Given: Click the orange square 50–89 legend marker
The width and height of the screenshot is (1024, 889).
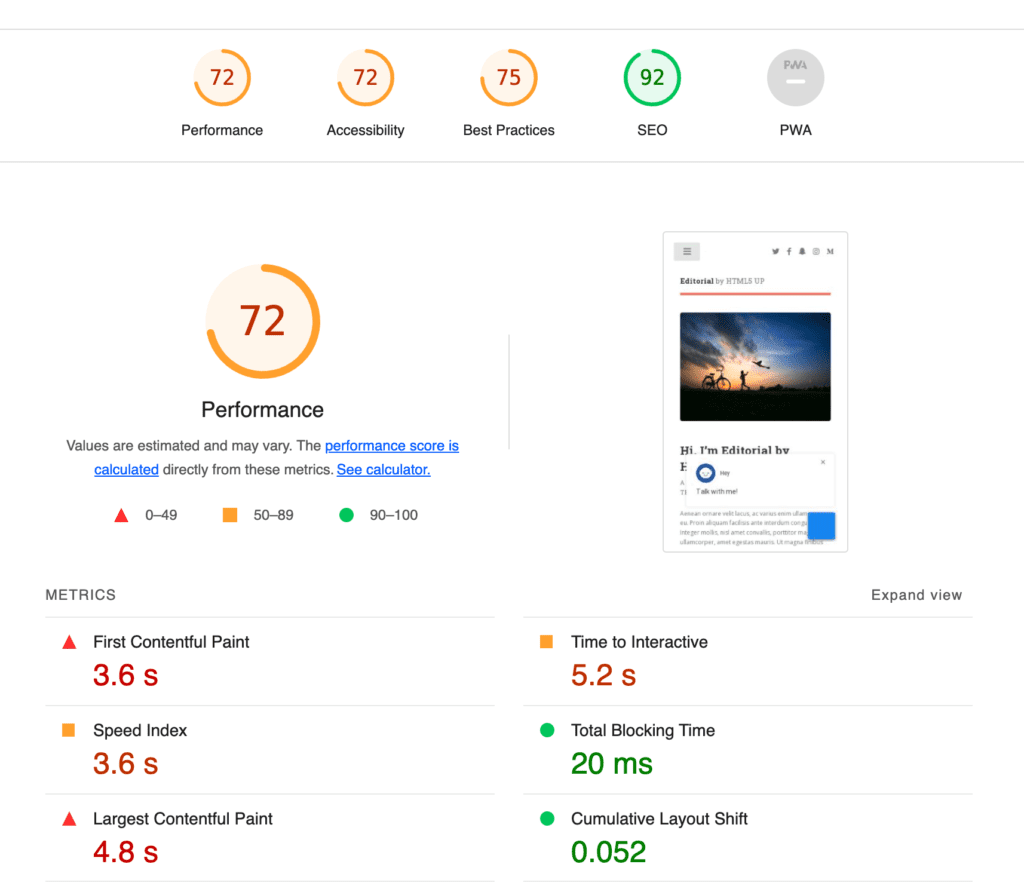Looking at the screenshot, I should [229, 515].
